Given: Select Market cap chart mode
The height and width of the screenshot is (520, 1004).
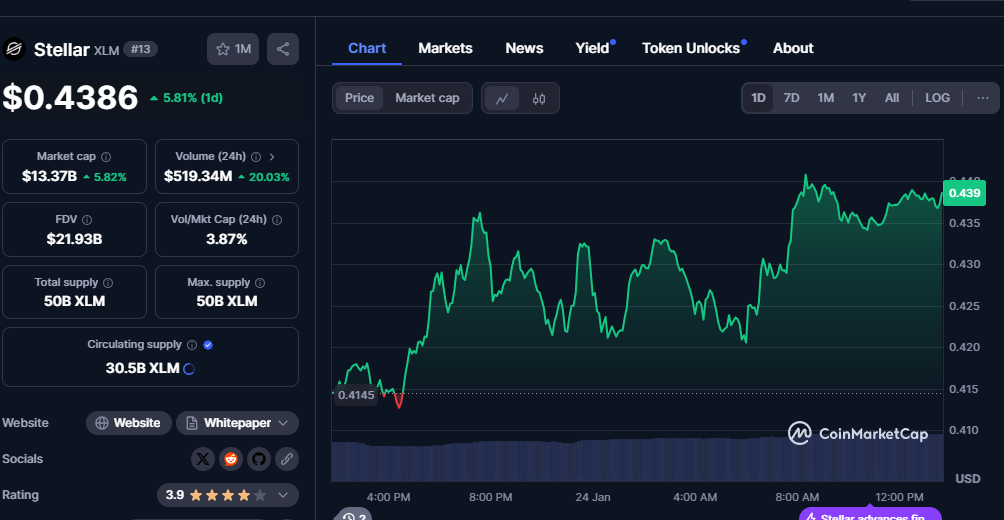Looking at the screenshot, I should (x=427, y=98).
